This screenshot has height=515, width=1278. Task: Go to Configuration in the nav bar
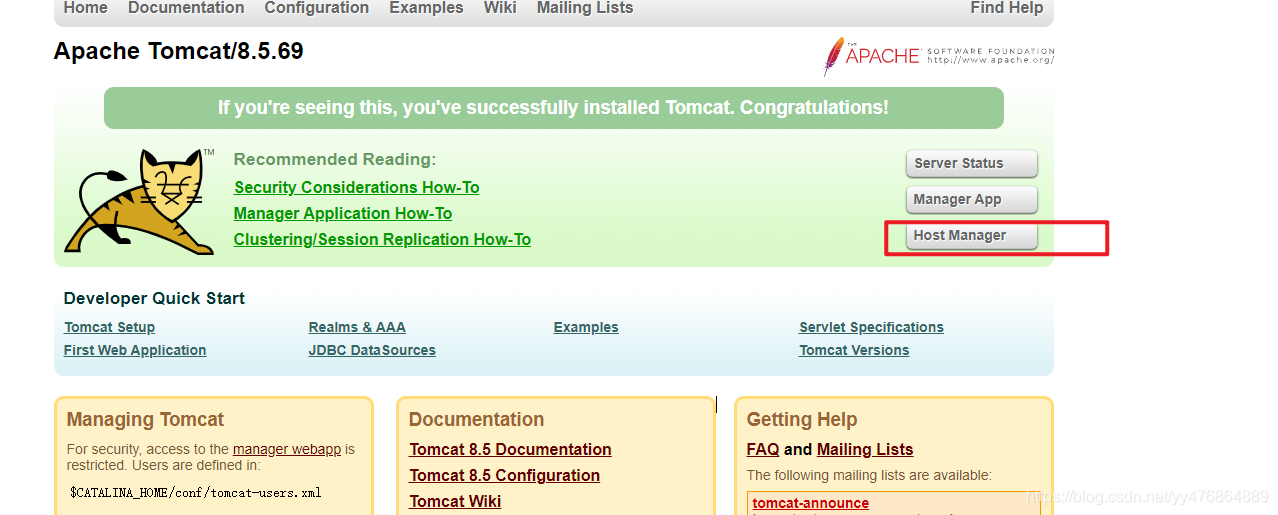[317, 8]
